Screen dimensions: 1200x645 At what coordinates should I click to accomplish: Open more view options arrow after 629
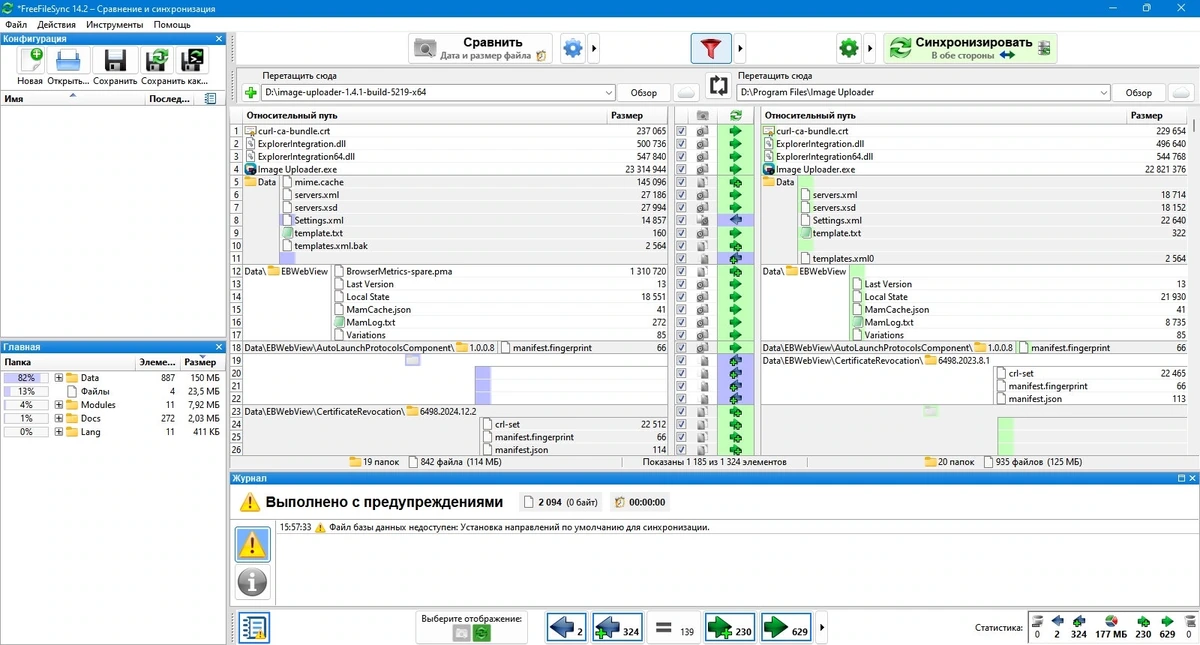pos(822,628)
